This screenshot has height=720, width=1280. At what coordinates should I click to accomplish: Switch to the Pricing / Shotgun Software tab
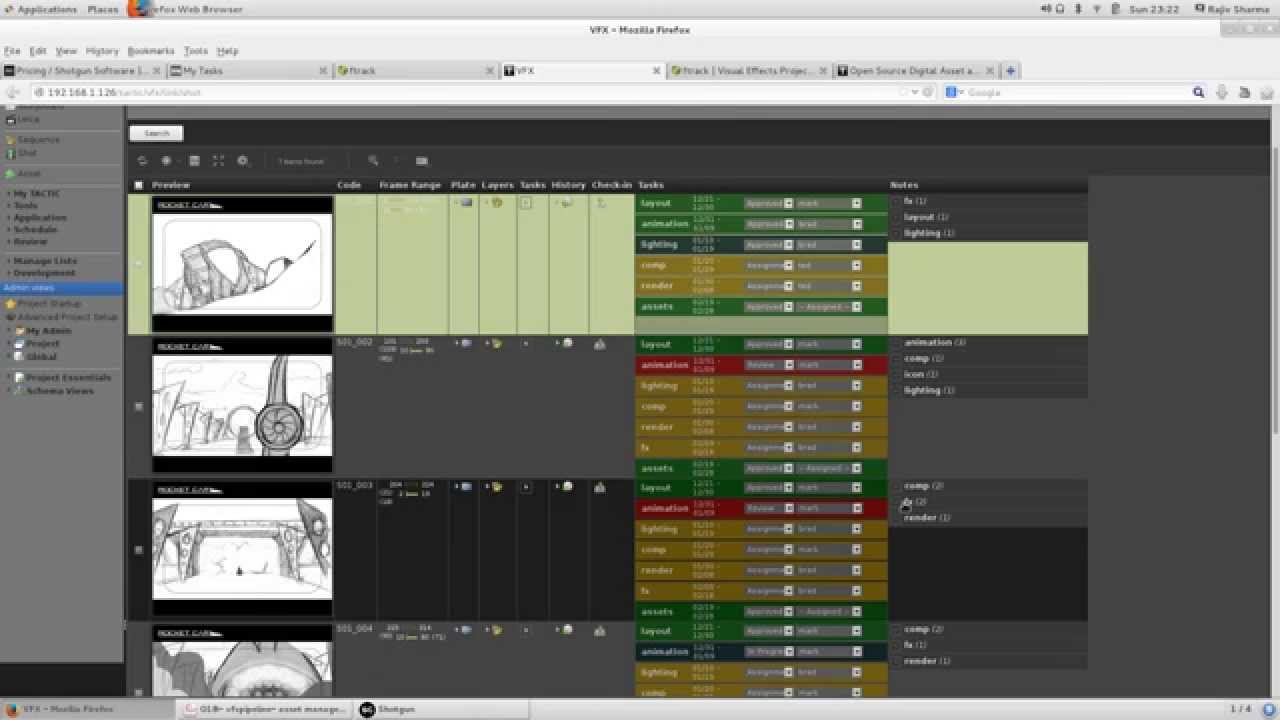click(x=83, y=71)
